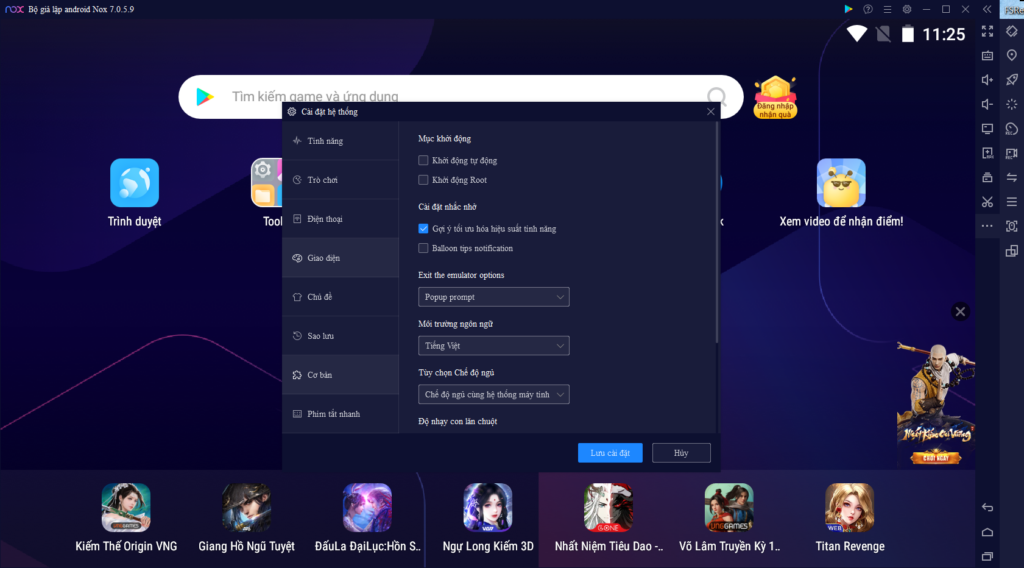Close the Cài đặt hệ thống dialog
The height and width of the screenshot is (568, 1024).
711,112
